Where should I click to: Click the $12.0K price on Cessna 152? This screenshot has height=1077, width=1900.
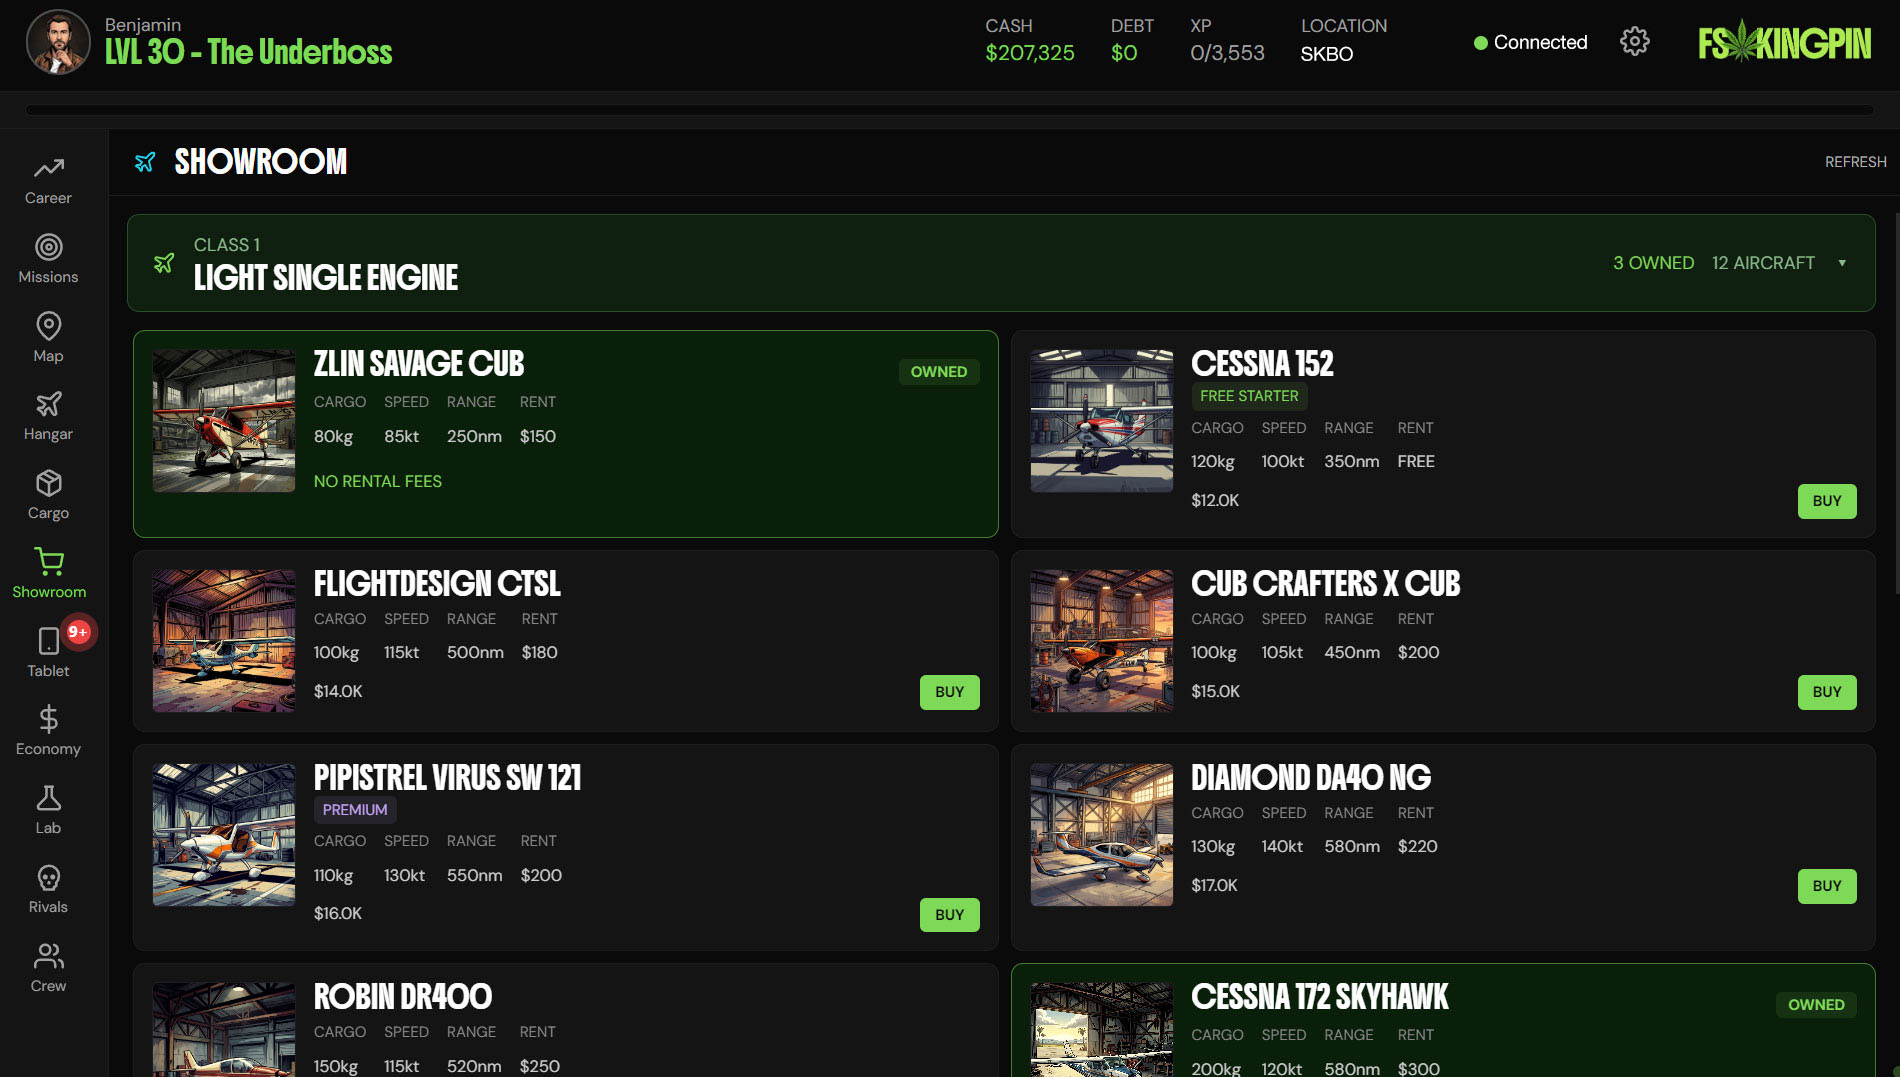pos(1215,500)
